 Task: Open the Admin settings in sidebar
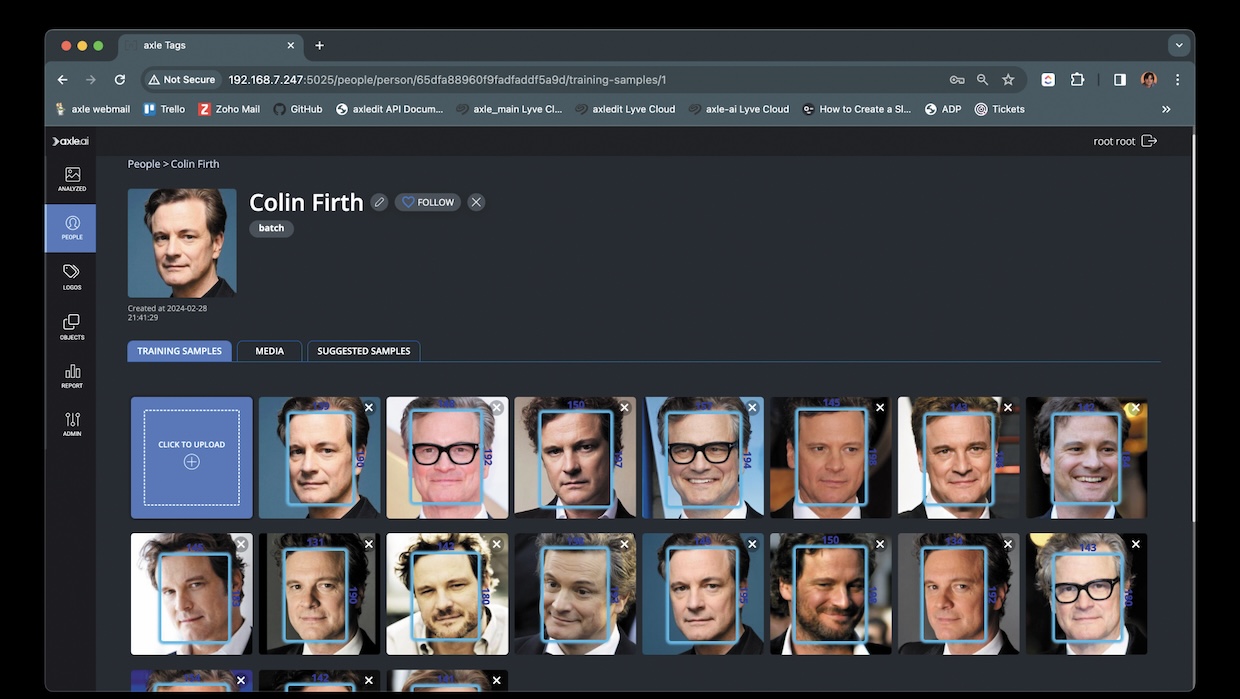coord(72,424)
